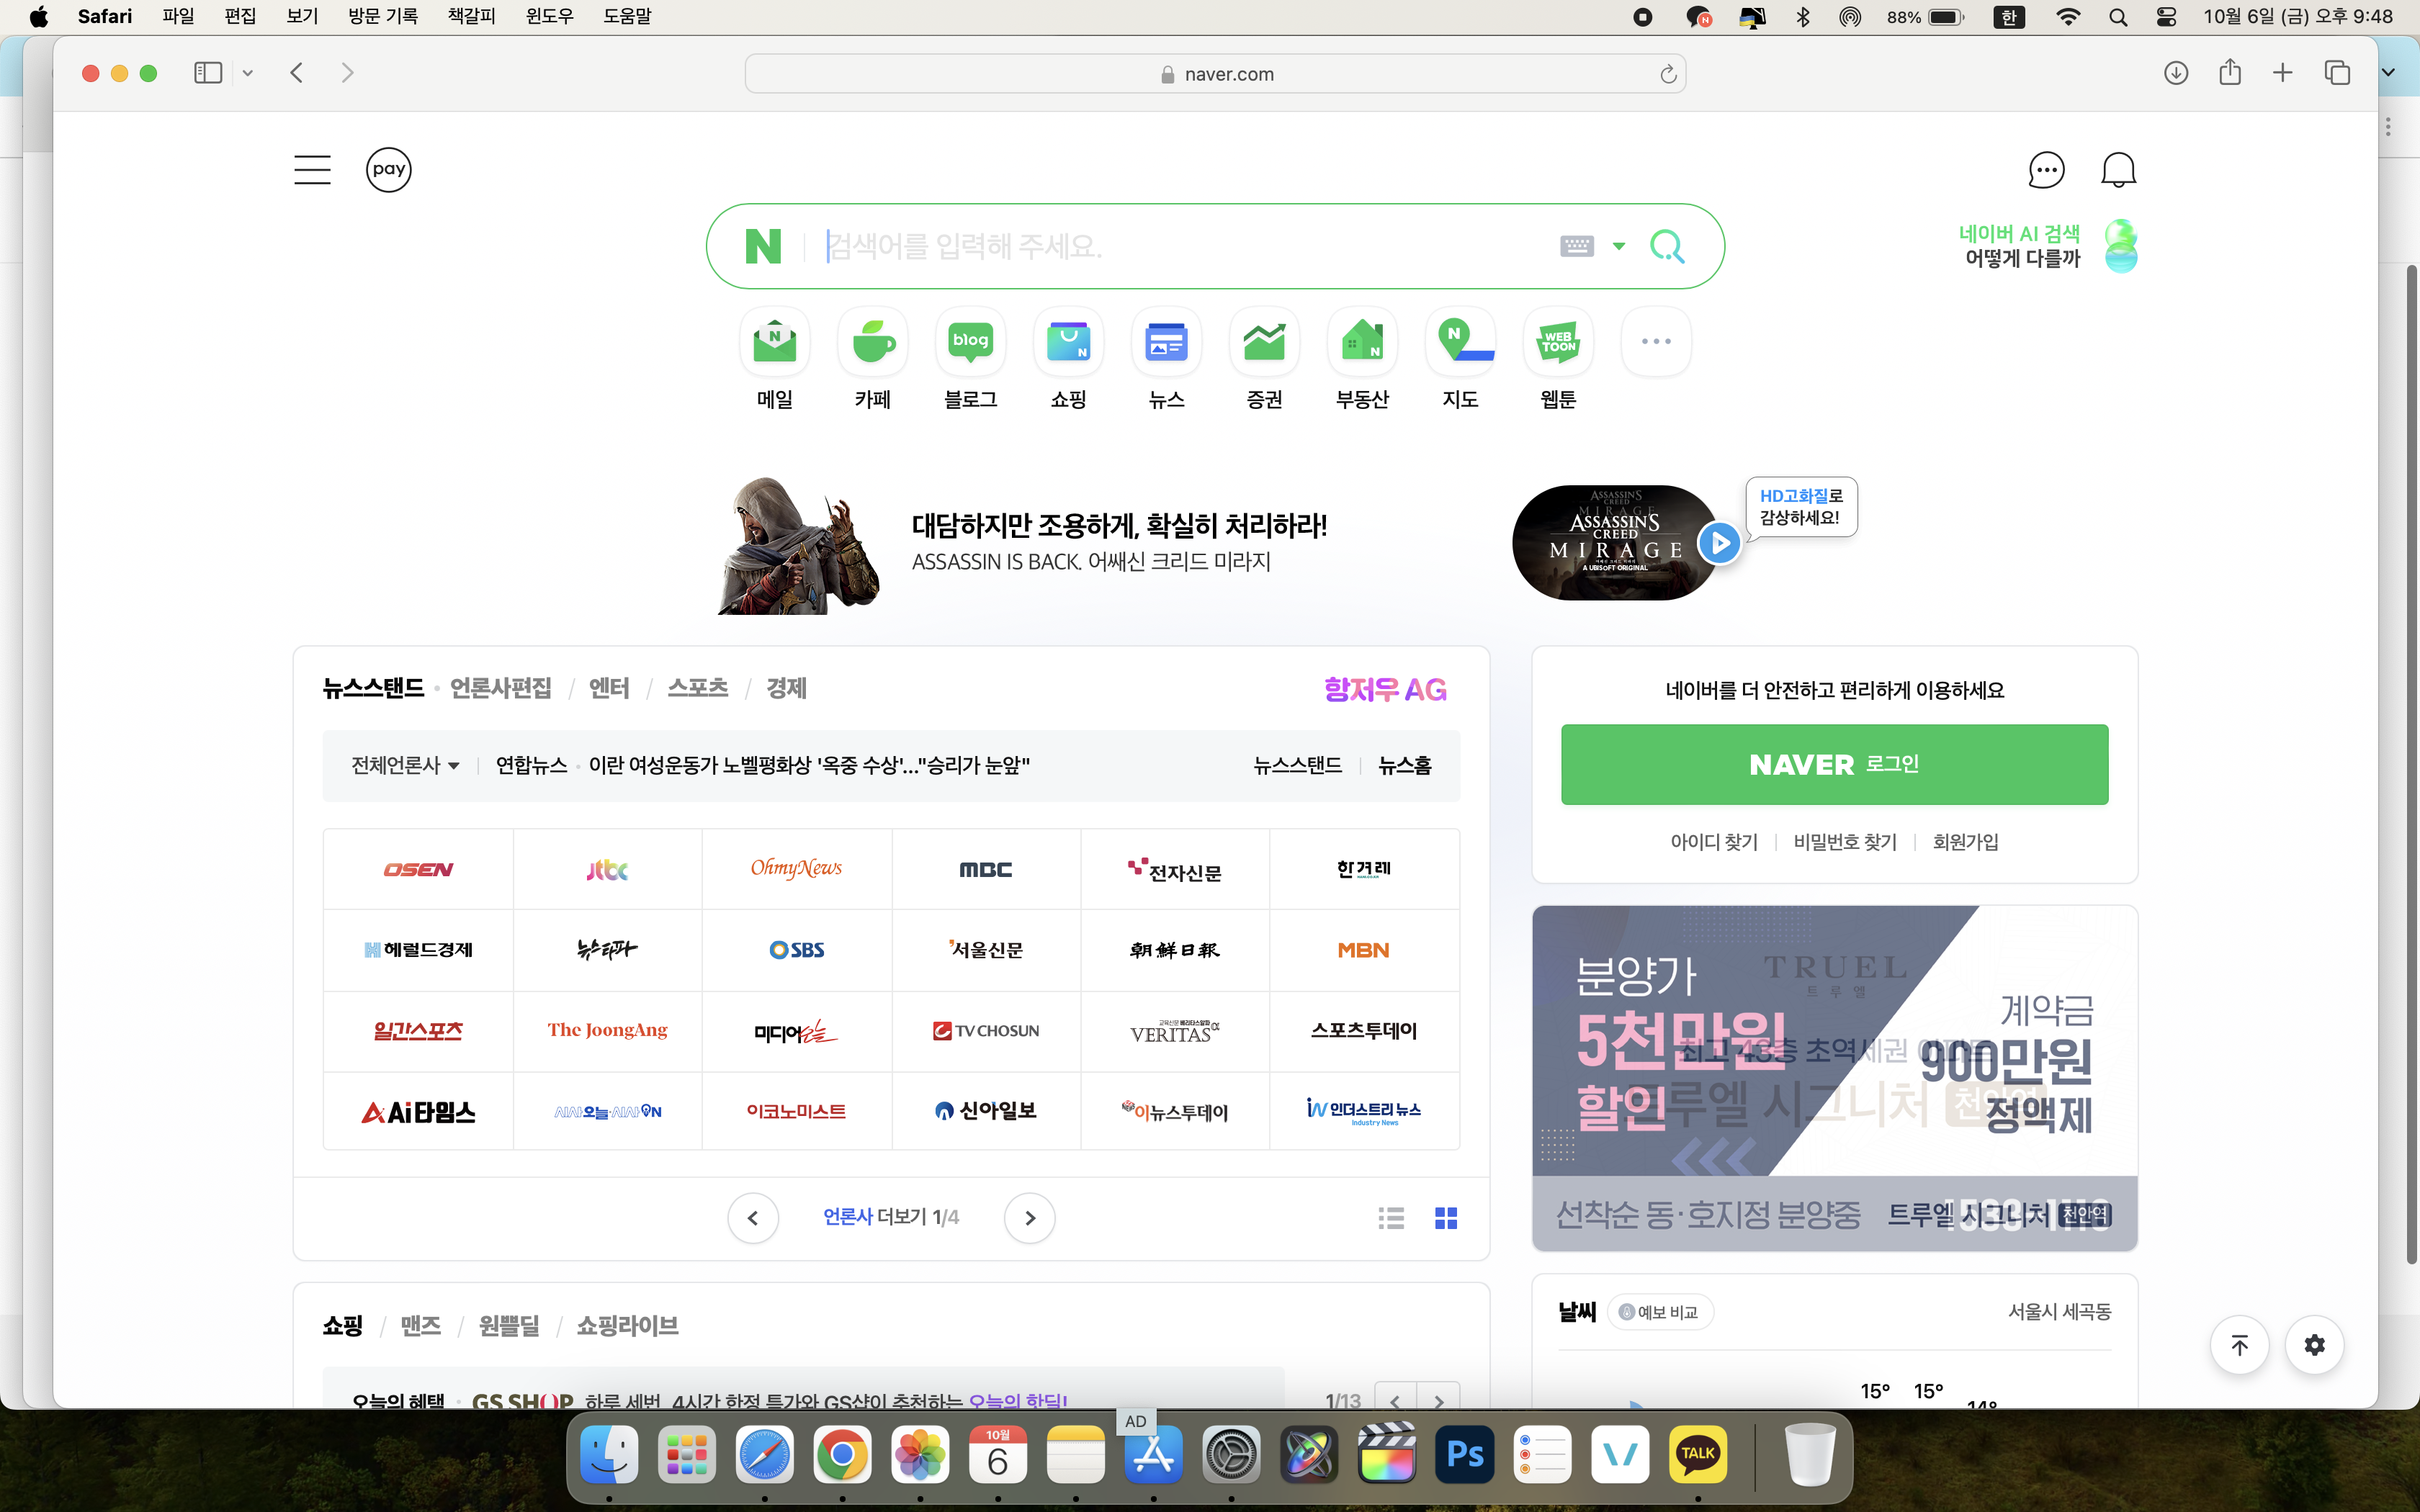Open the 연합뉴스 Nobel Peace Prize headline

tap(809, 765)
